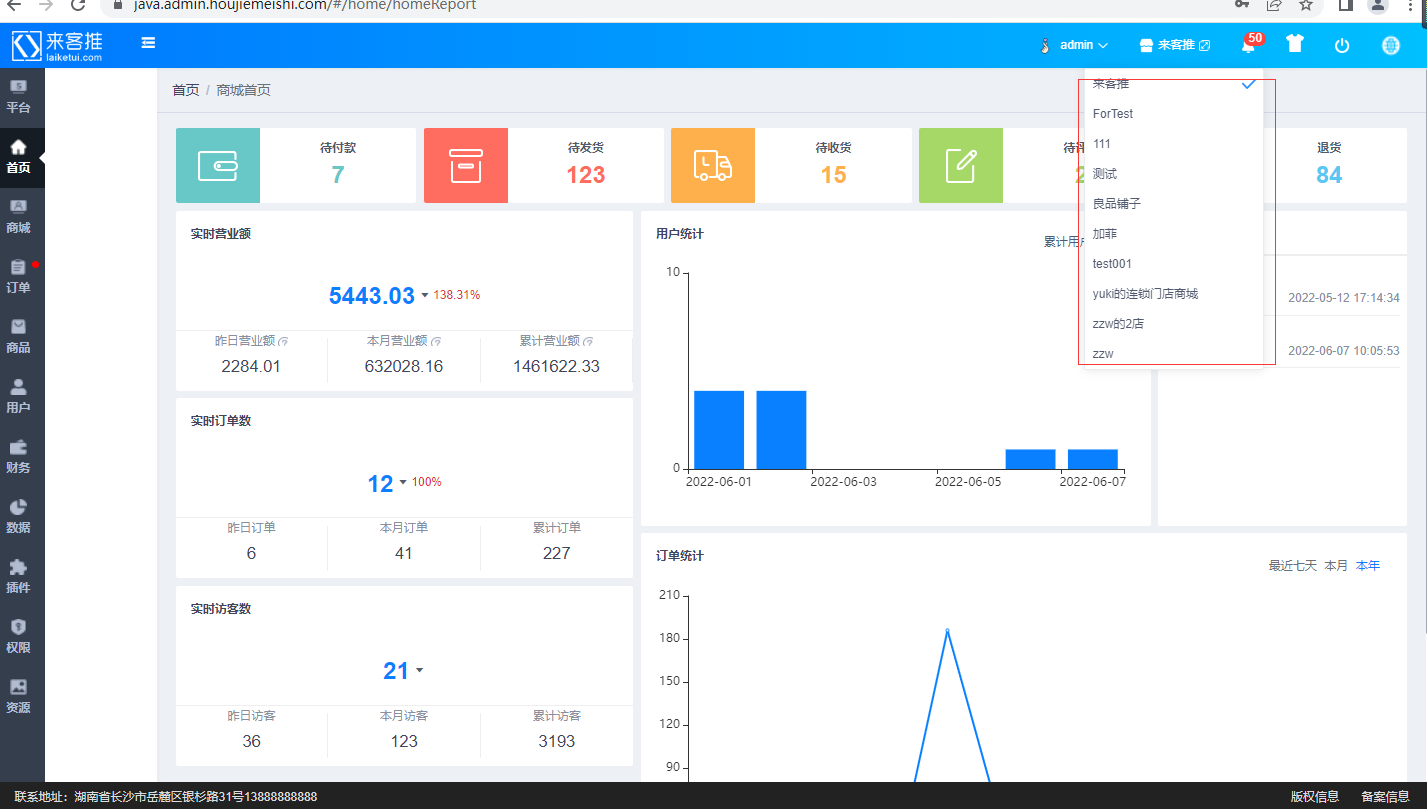Expand the arrow beside 5443.03 revenue
The width and height of the screenshot is (1427, 809).
(x=424, y=295)
